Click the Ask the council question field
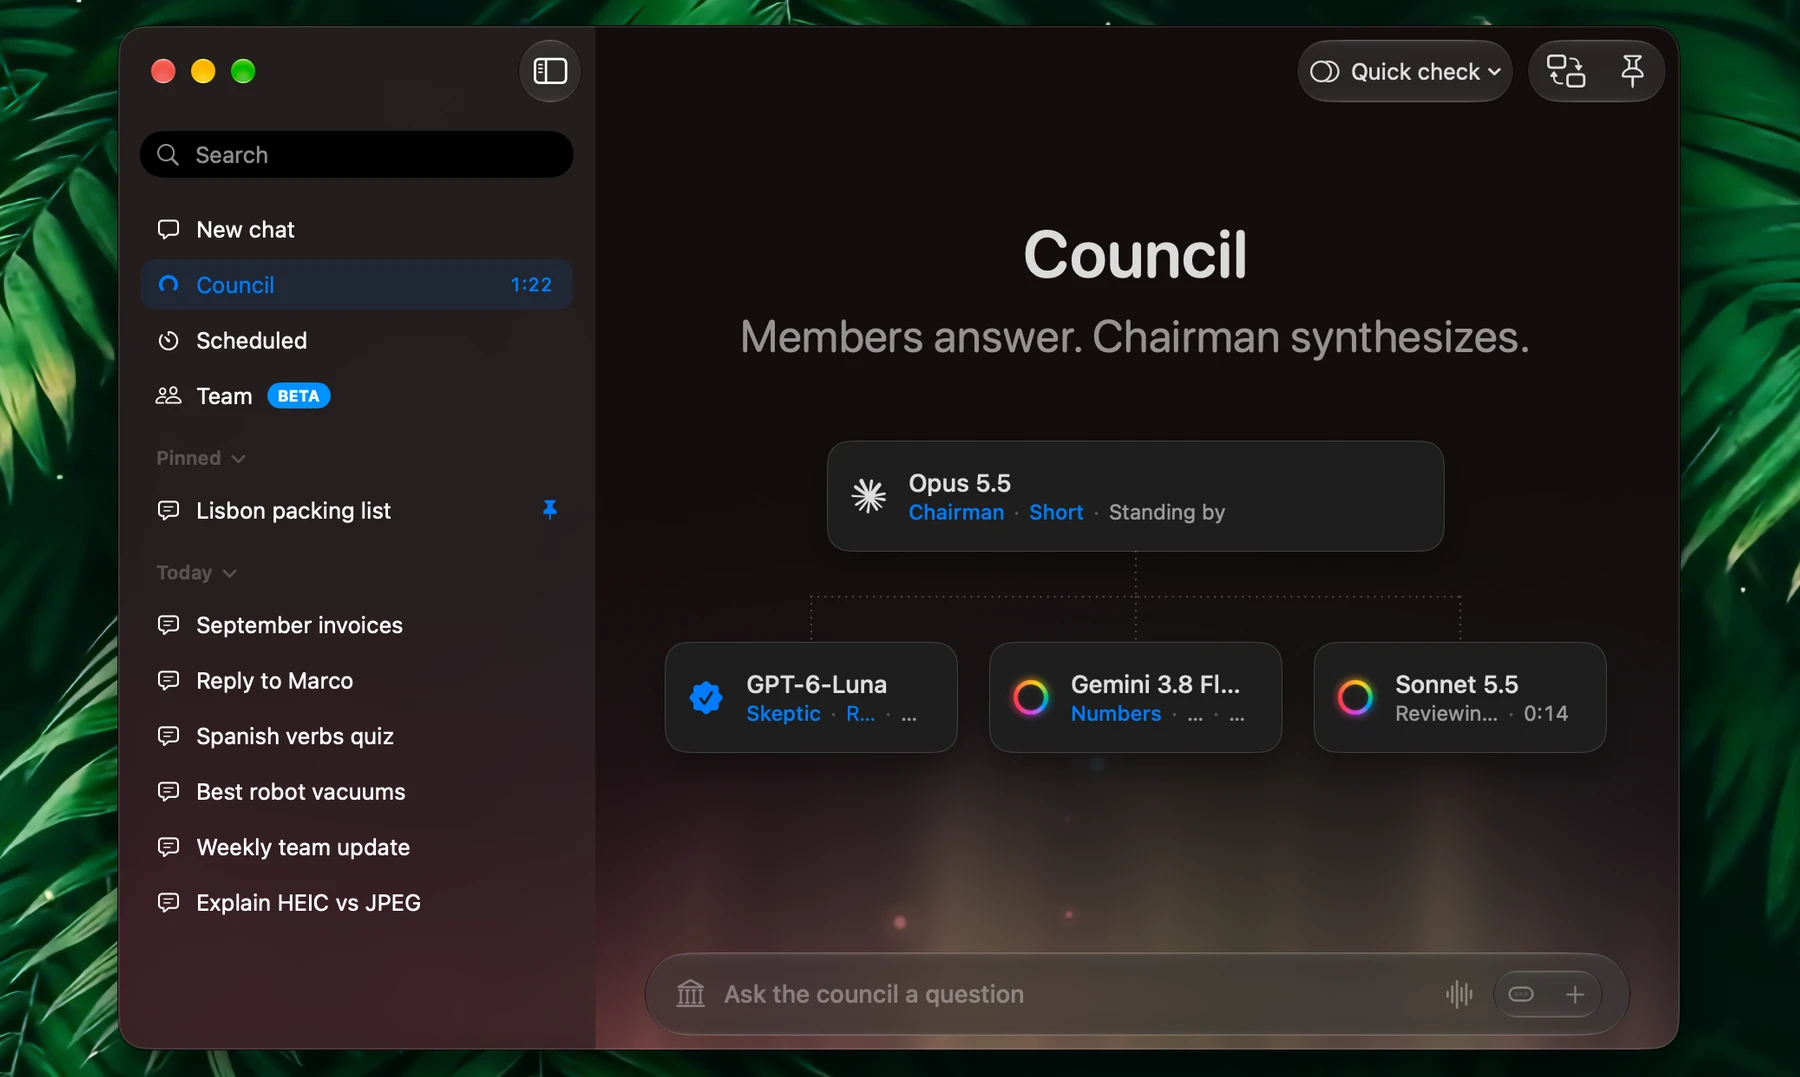1800x1077 pixels. point(1137,994)
